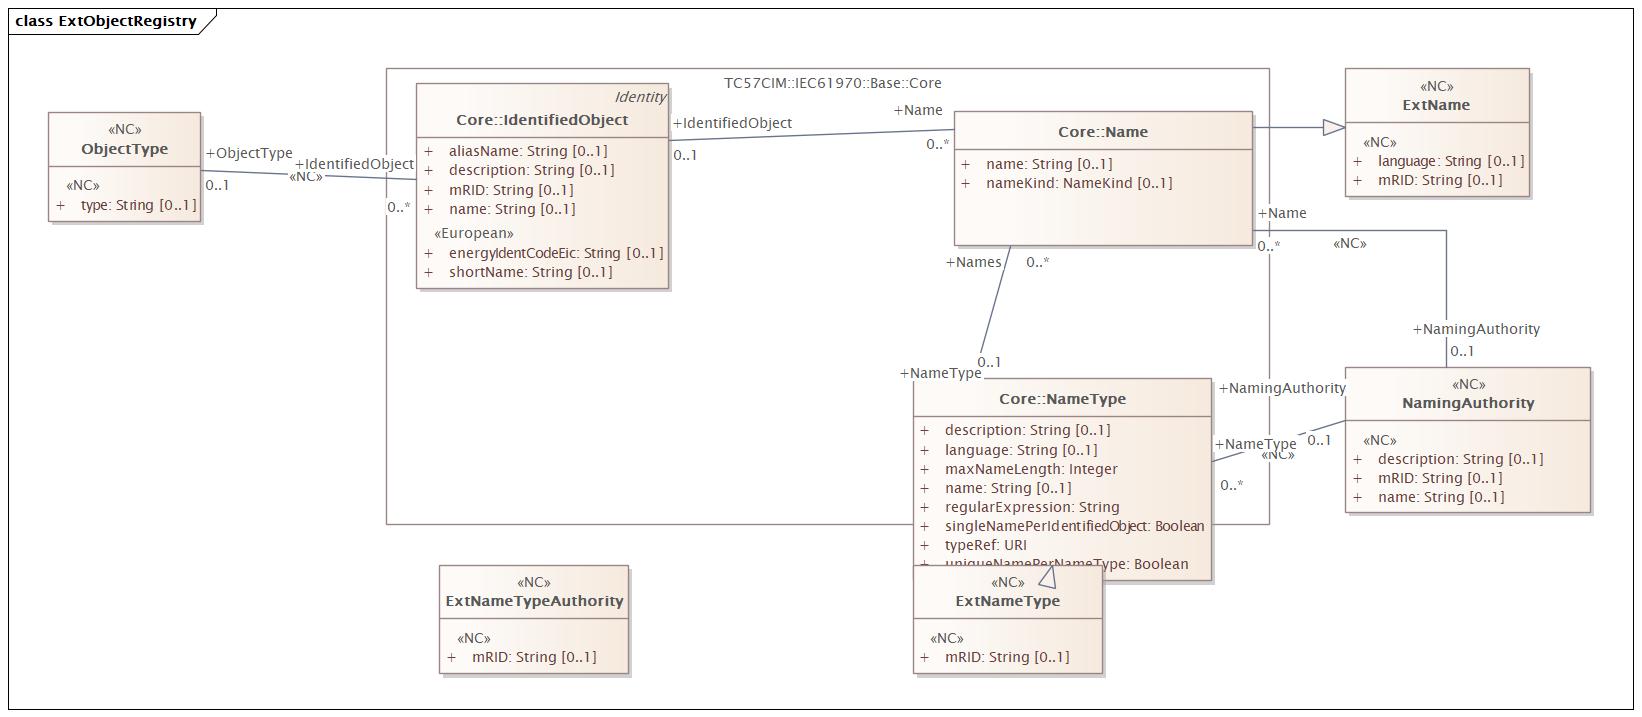Select the singleNamePerIdentifiedObject: Boolean attribute
This screenshot has width=1642, height=717.
(1073, 526)
